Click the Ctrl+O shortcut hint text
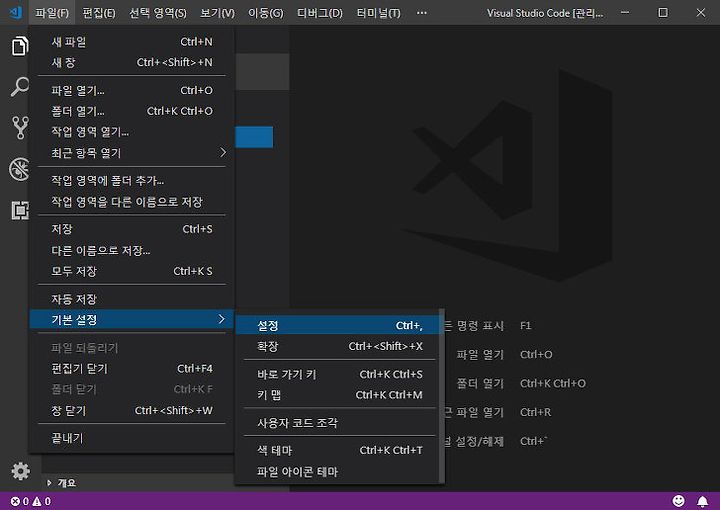The width and height of the screenshot is (720, 510). click(536, 354)
